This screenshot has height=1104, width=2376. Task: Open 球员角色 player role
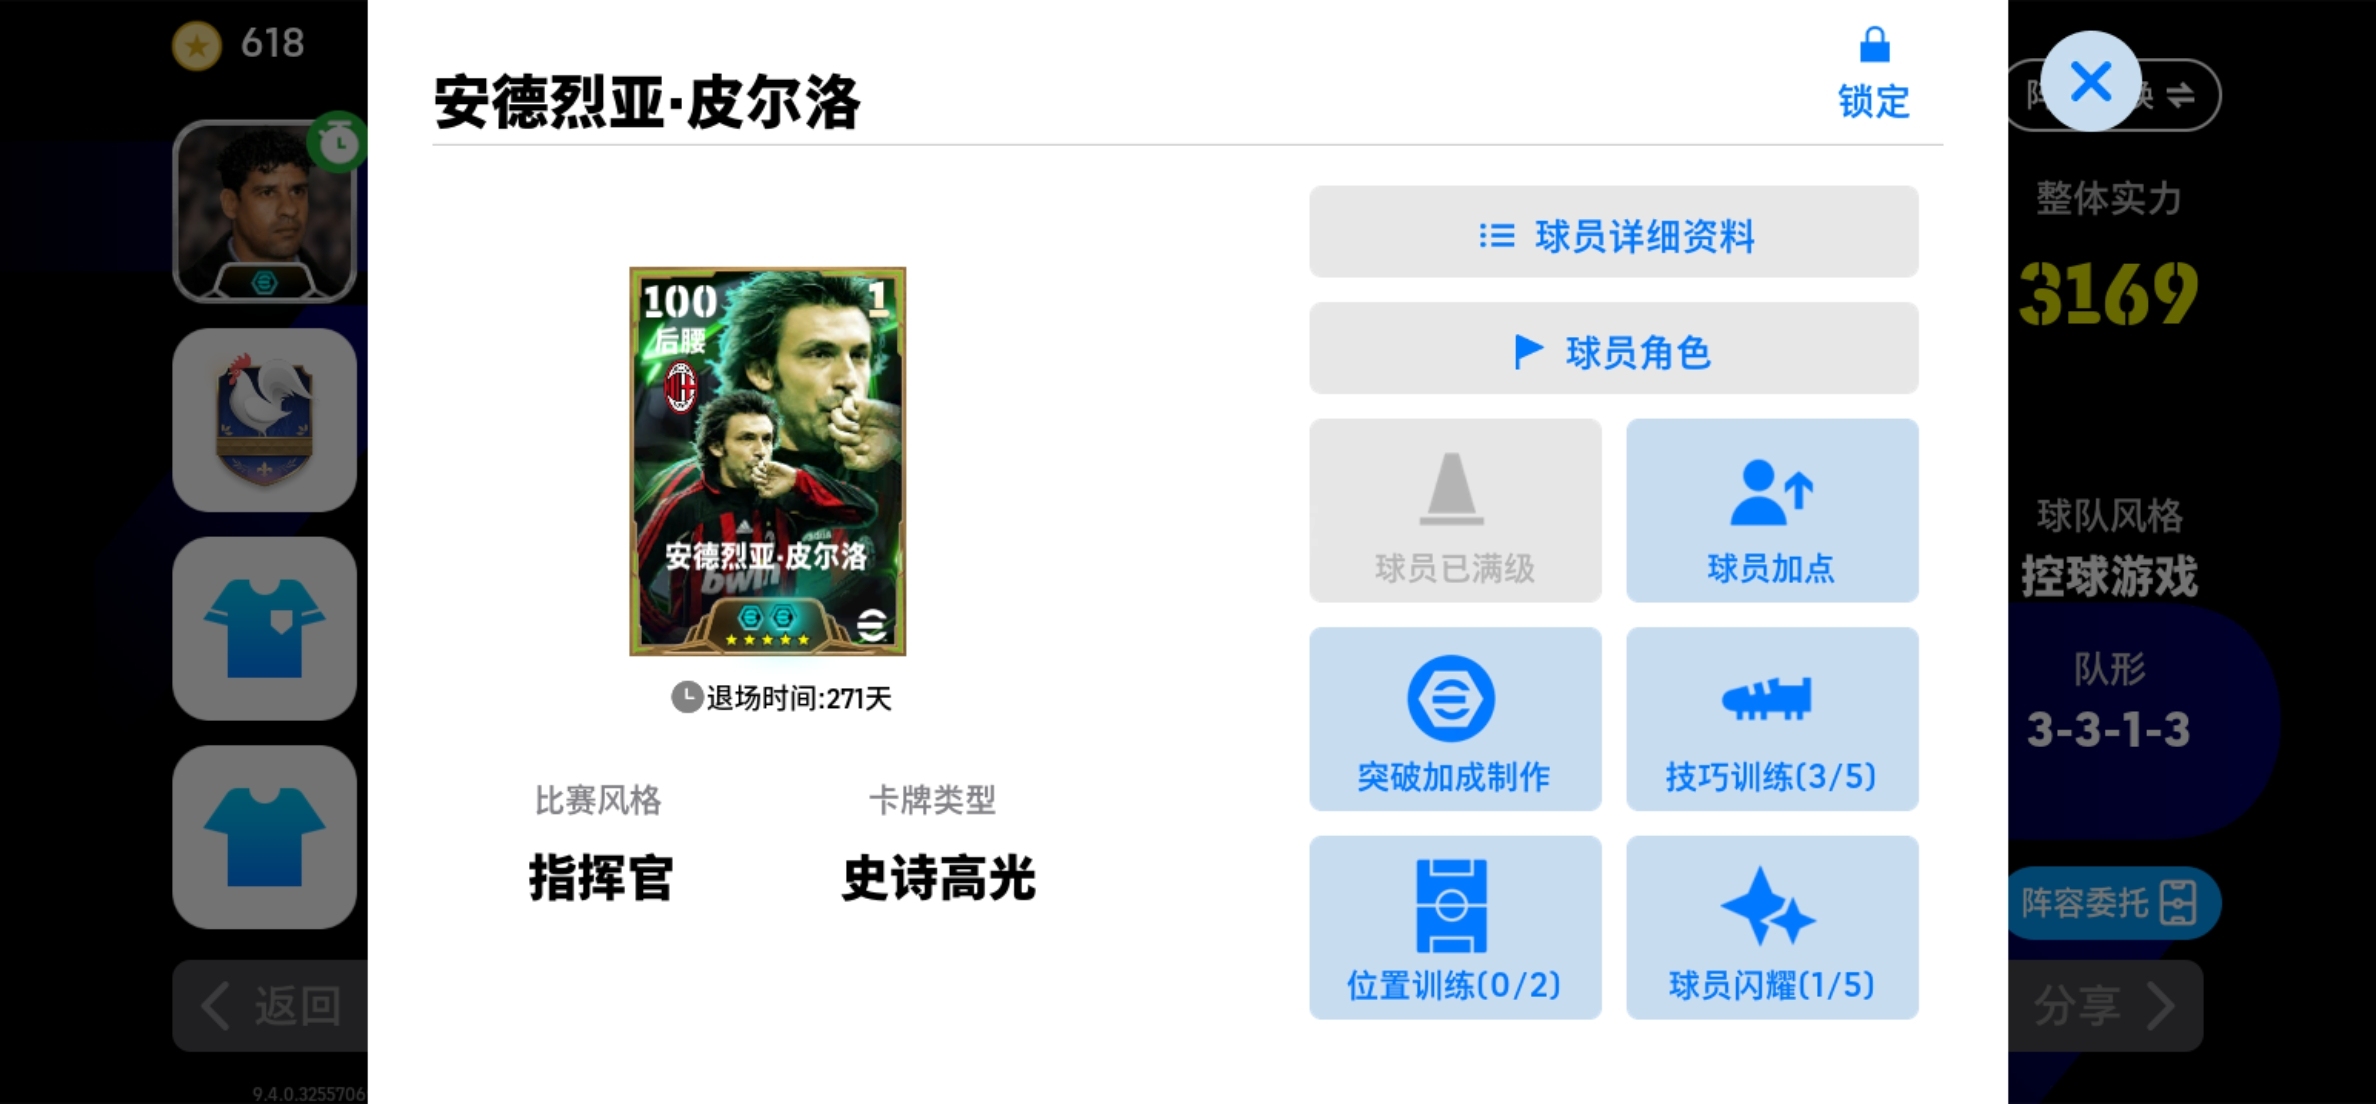tap(1614, 349)
